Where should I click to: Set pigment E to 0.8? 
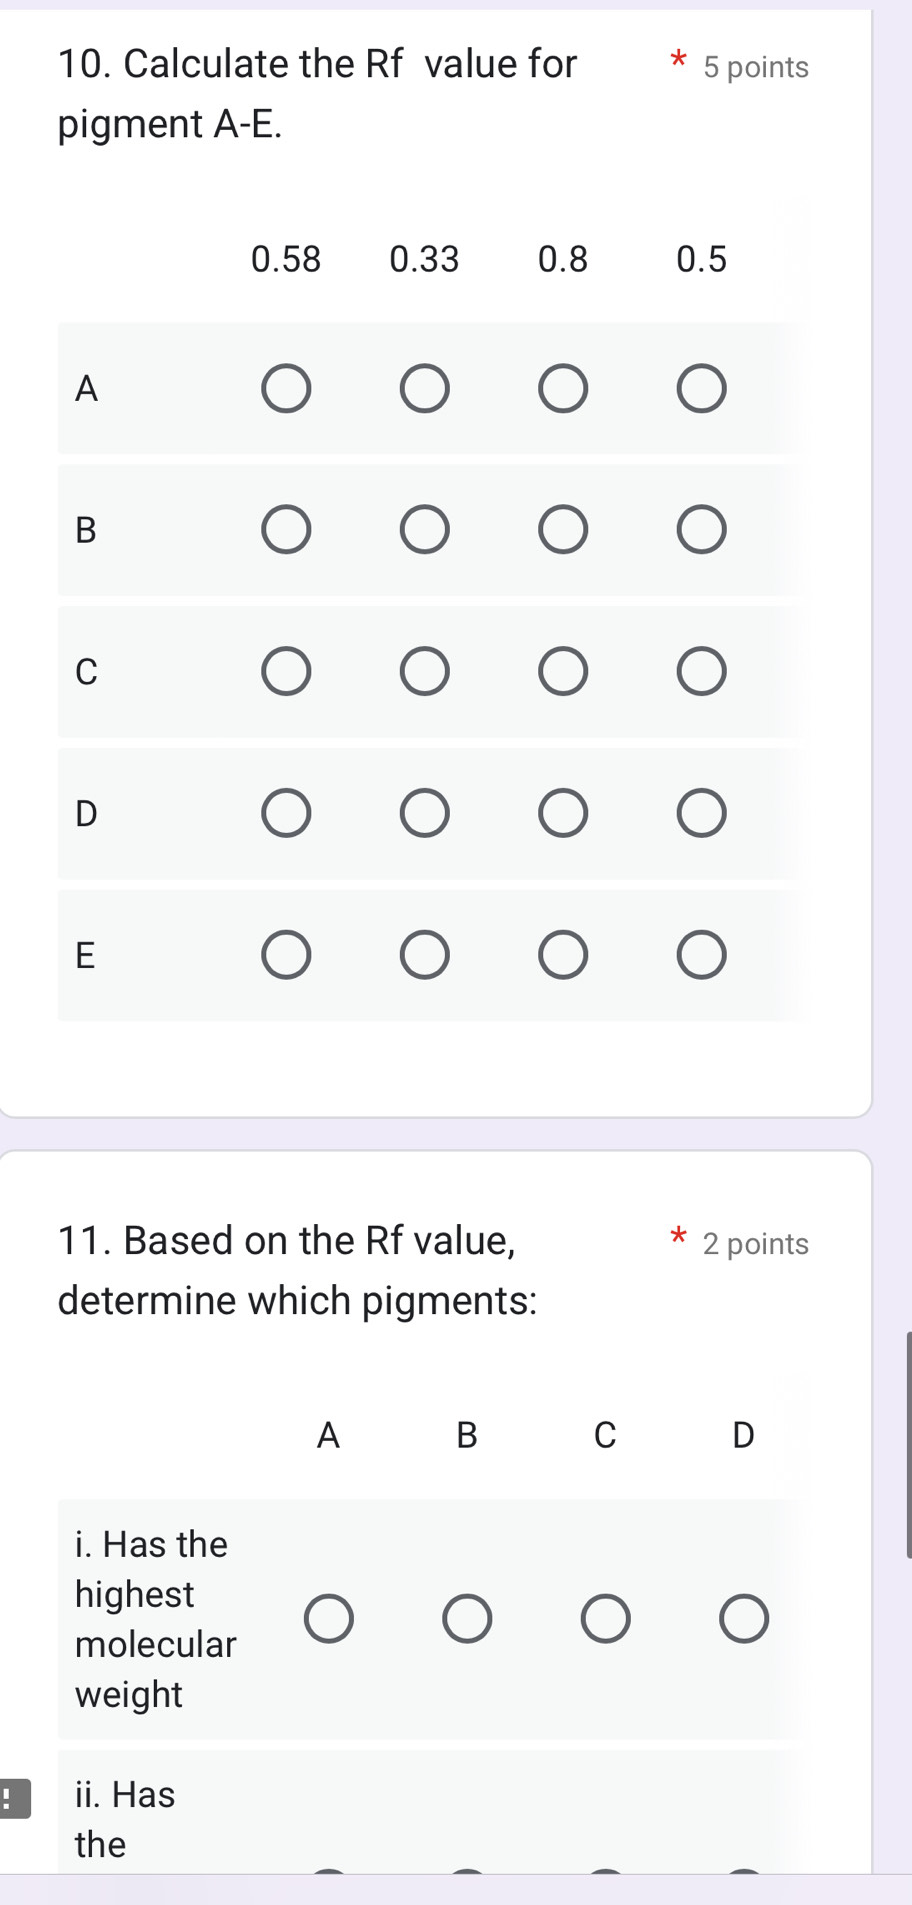[x=563, y=955]
